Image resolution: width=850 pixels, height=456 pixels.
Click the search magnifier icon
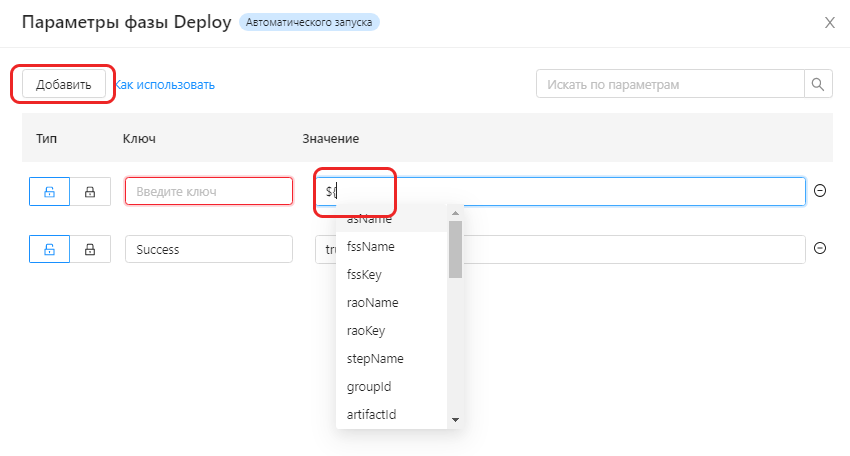[x=819, y=84]
